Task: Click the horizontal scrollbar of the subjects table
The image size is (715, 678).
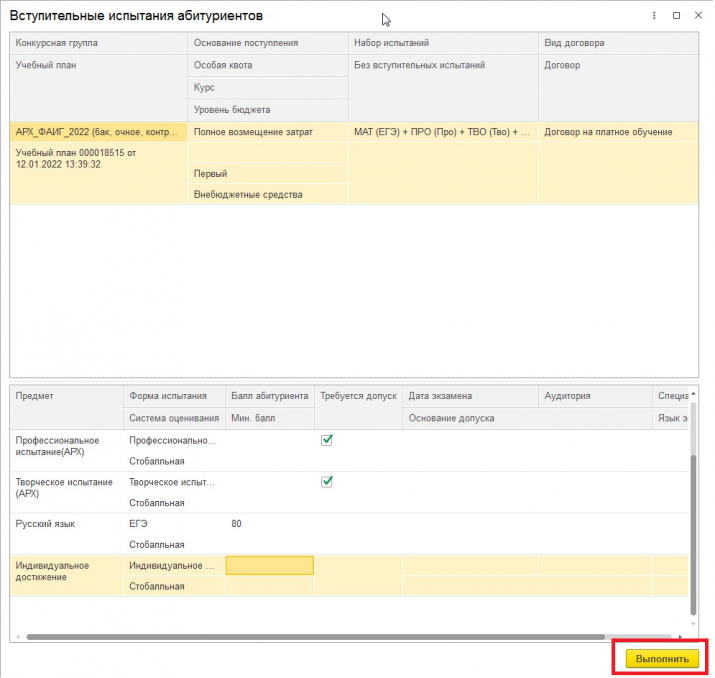Action: (316, 637)
